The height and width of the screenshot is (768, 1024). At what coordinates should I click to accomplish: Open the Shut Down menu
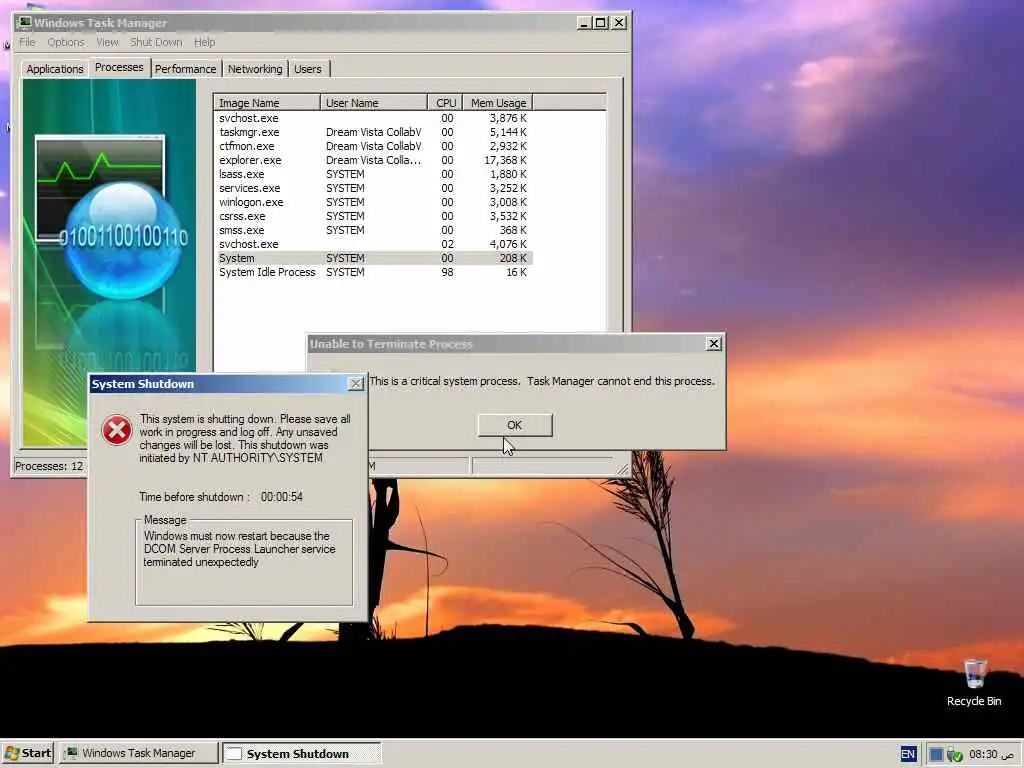156,42
